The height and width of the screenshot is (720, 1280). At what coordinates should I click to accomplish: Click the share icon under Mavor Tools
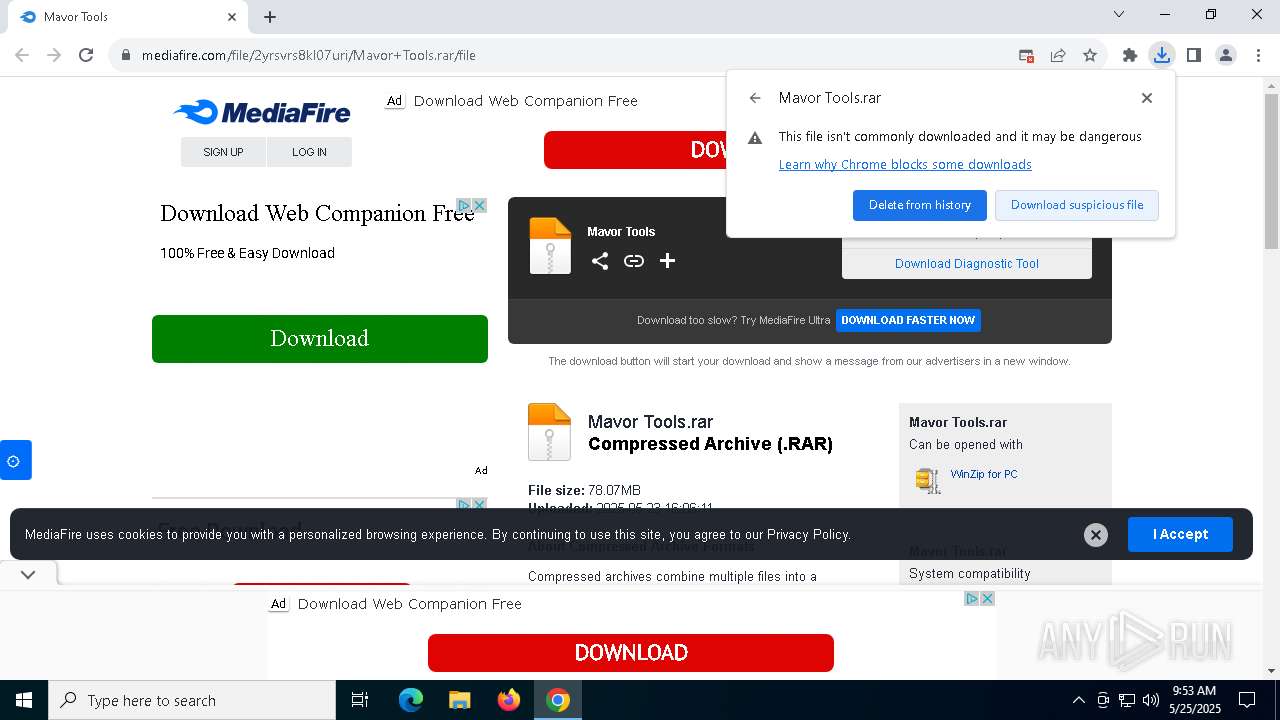pyautogui.click(x=600, y=261)
